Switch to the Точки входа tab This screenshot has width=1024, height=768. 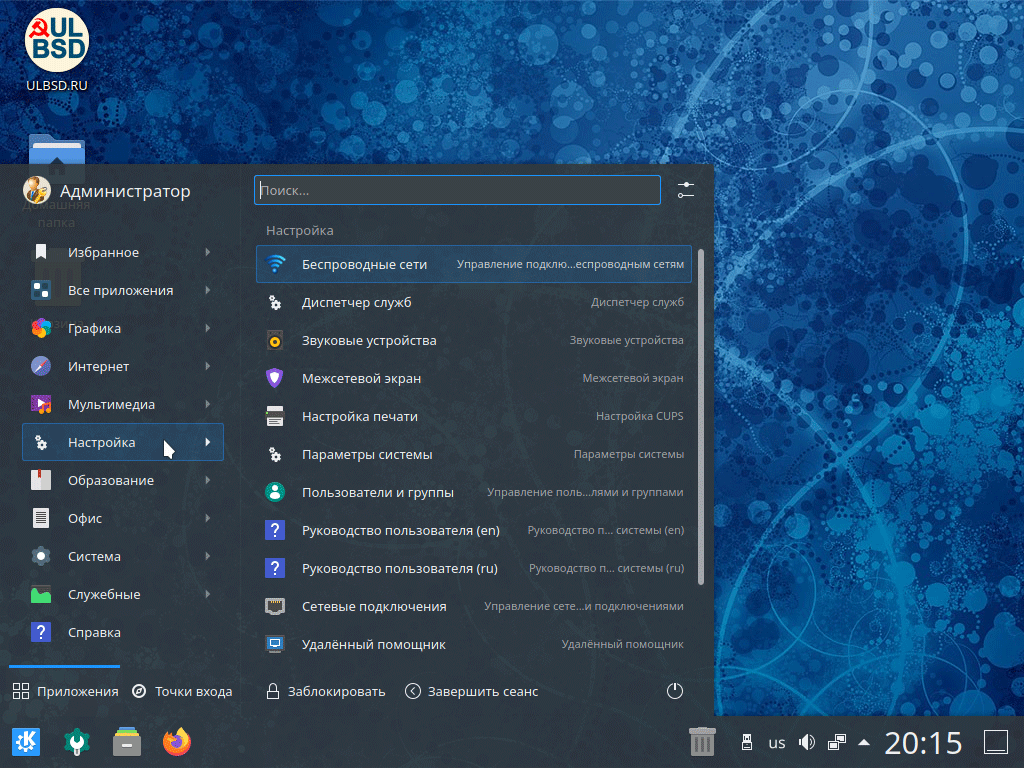(182, 691)
